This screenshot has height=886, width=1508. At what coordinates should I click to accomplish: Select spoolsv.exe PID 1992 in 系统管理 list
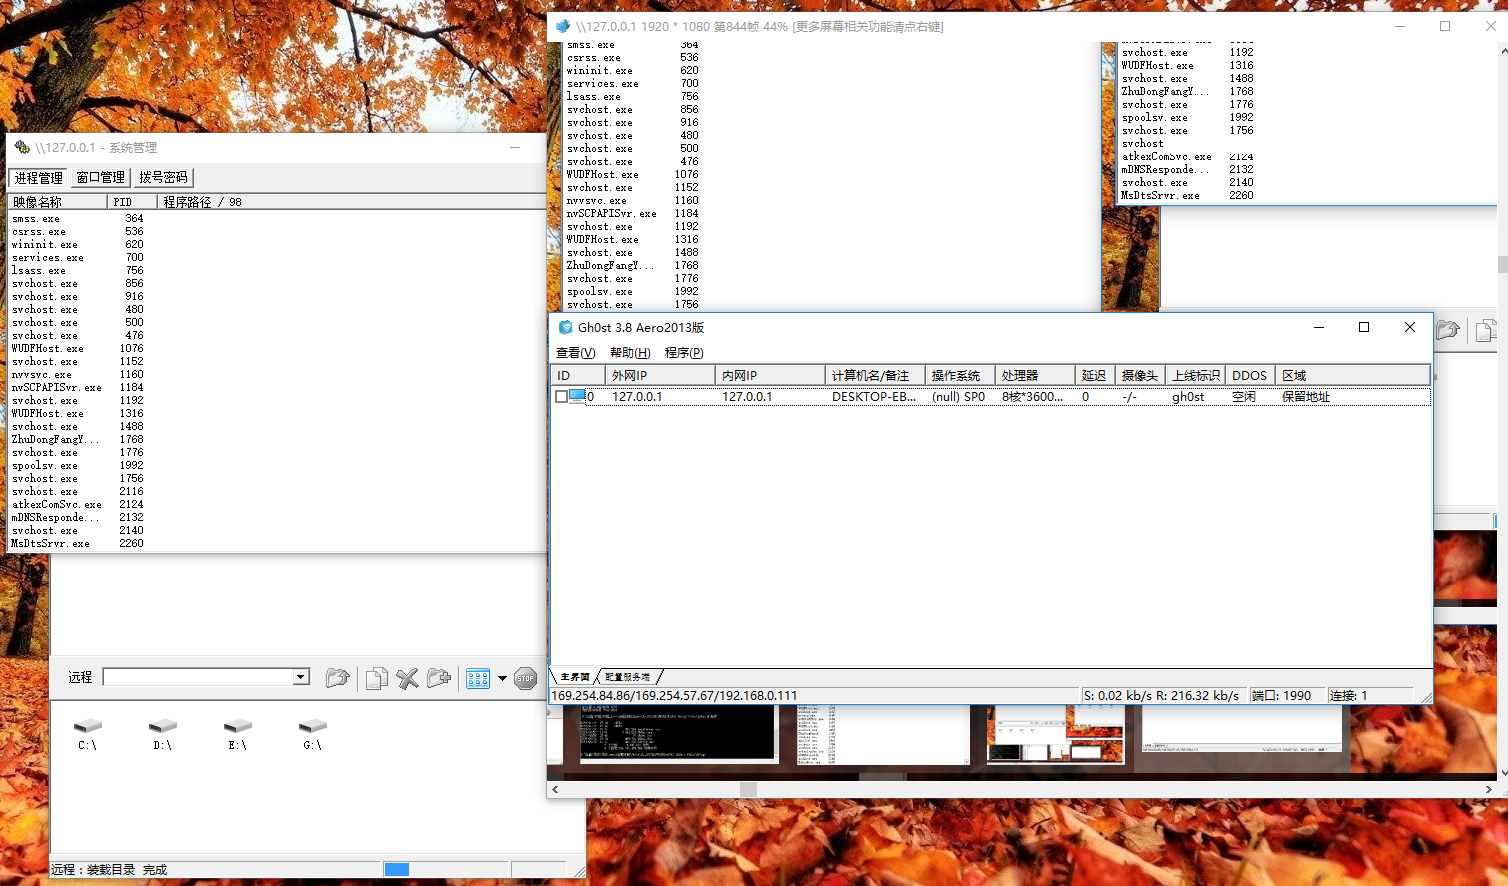[x=77, y=465]
